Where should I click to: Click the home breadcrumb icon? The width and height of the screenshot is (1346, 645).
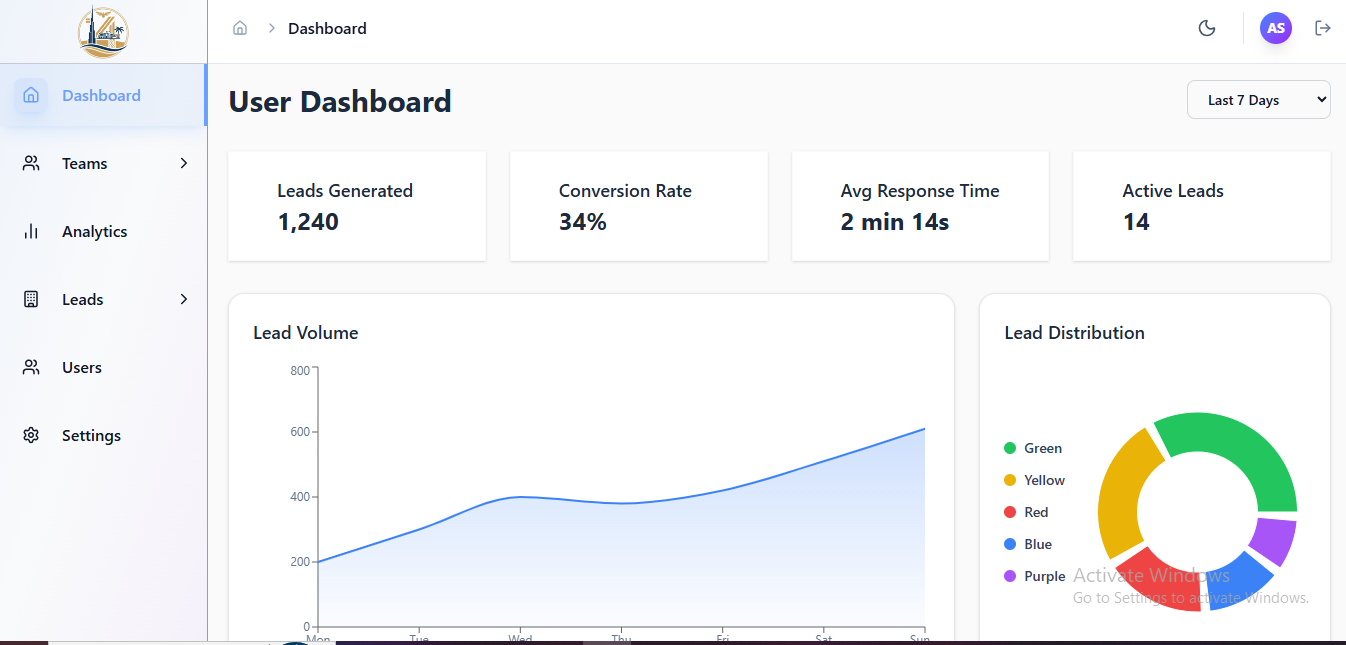tap(240, 28)
